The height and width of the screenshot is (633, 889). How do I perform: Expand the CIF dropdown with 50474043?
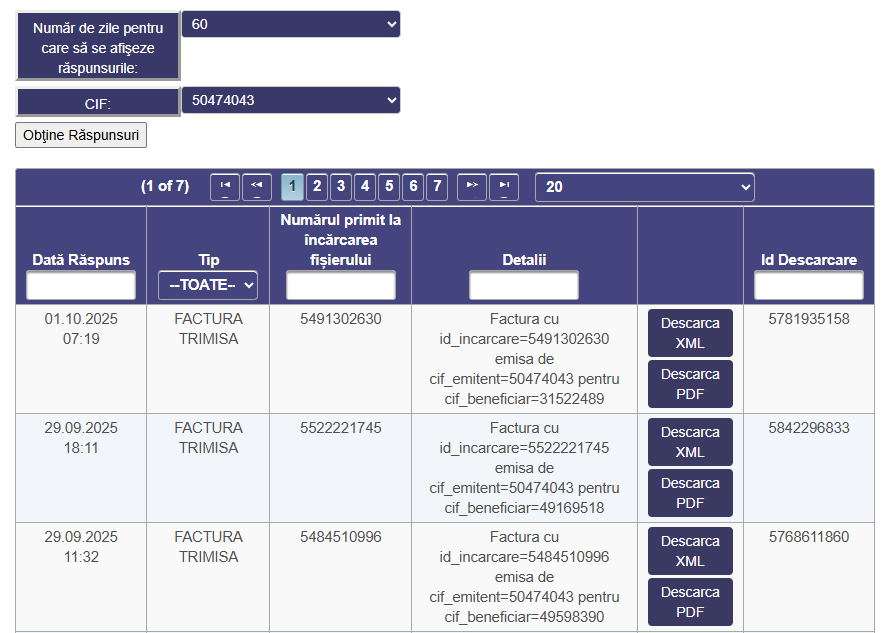tap(290, 100)
